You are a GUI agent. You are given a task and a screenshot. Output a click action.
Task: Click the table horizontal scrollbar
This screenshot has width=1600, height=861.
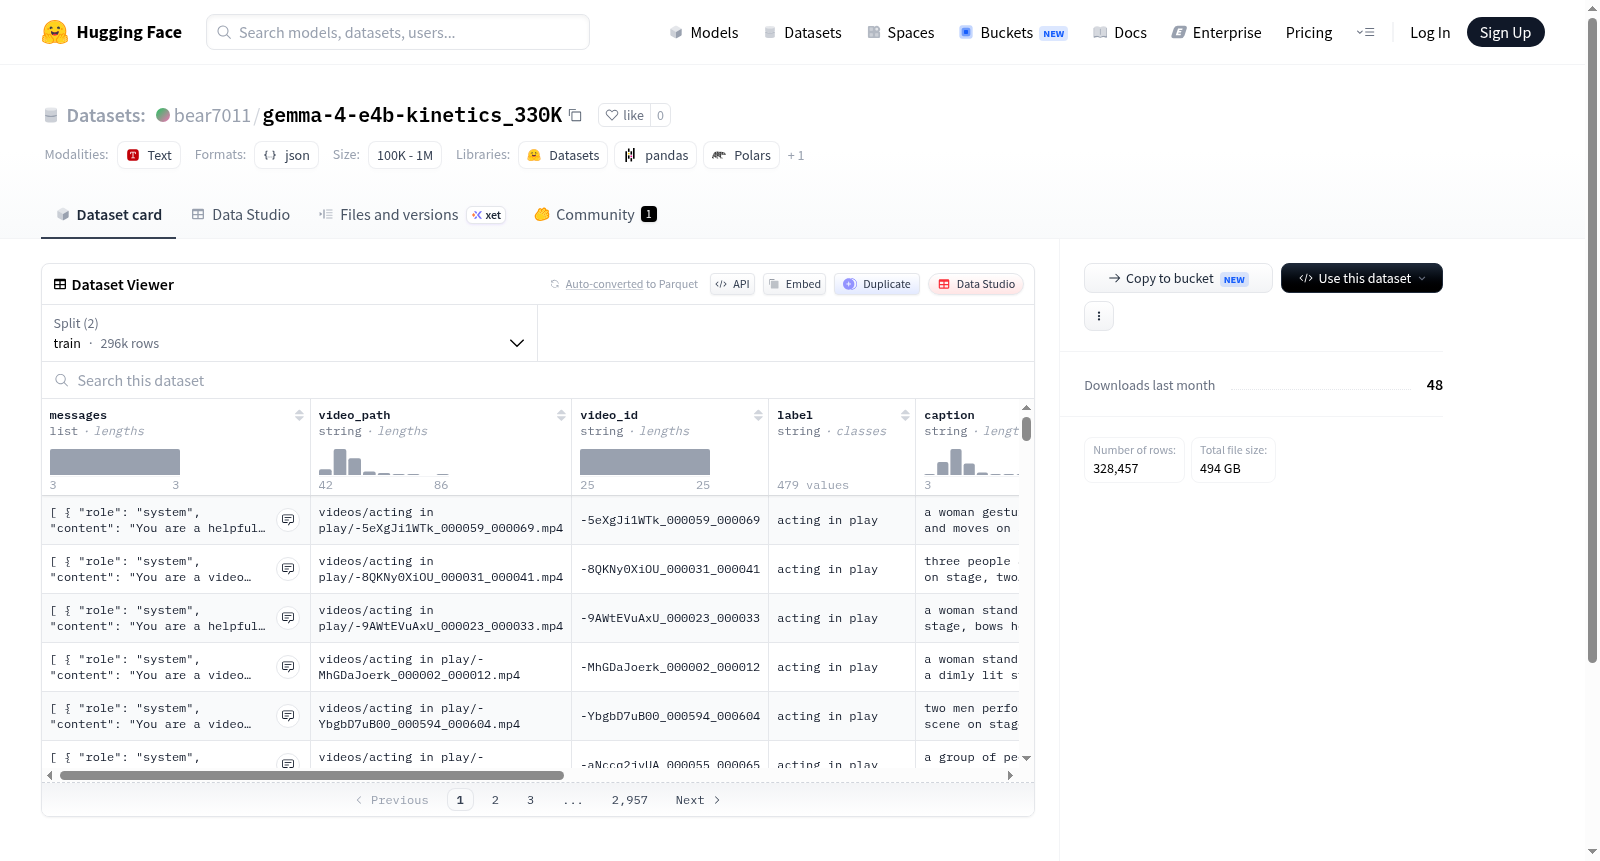tap(312, 775)
